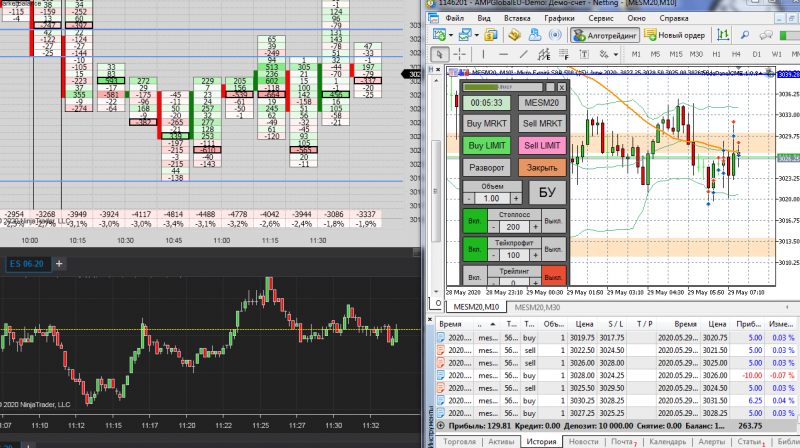800x448 pixels.
Task: Click the pink Sell LIMIT button
Action: coord(542,145)
